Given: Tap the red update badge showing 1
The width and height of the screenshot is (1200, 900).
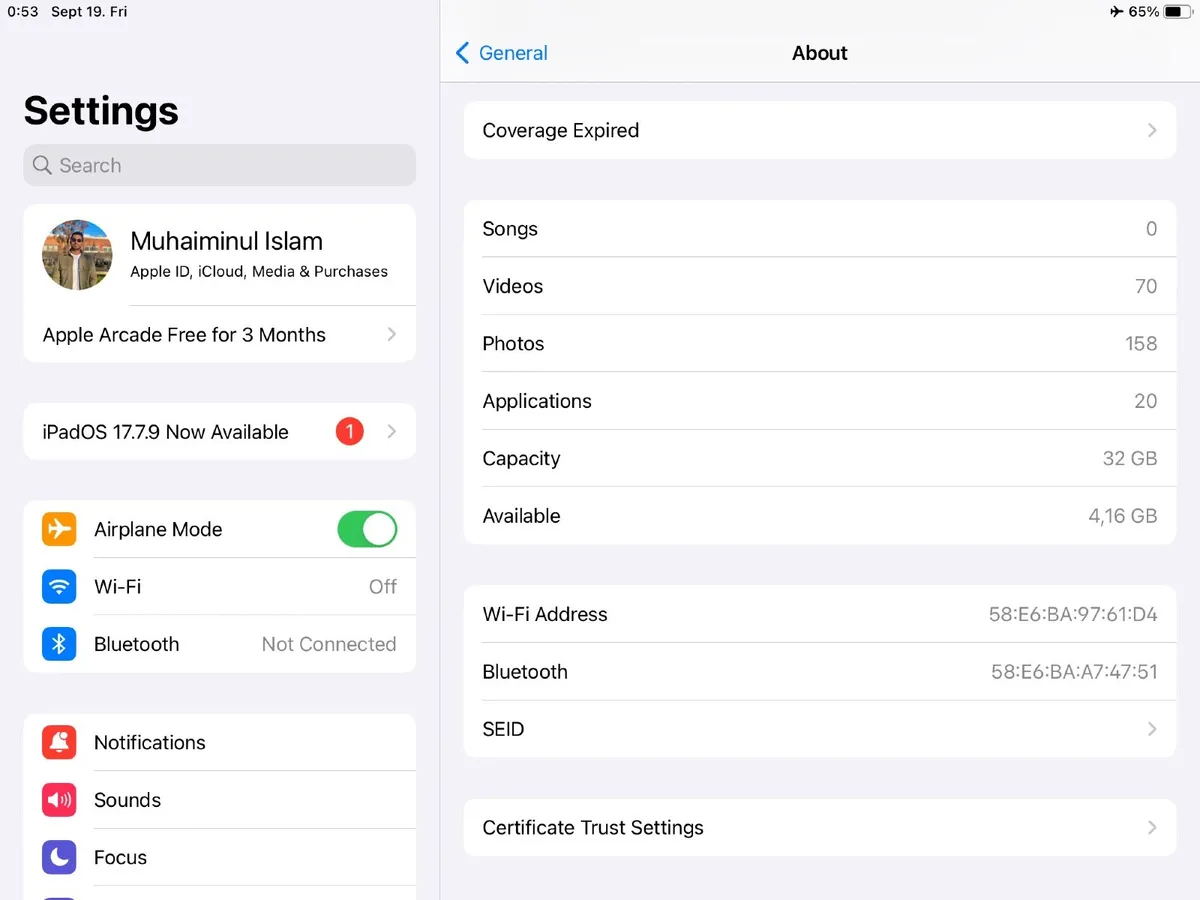Looking at the screenshot, I should 349,432.
